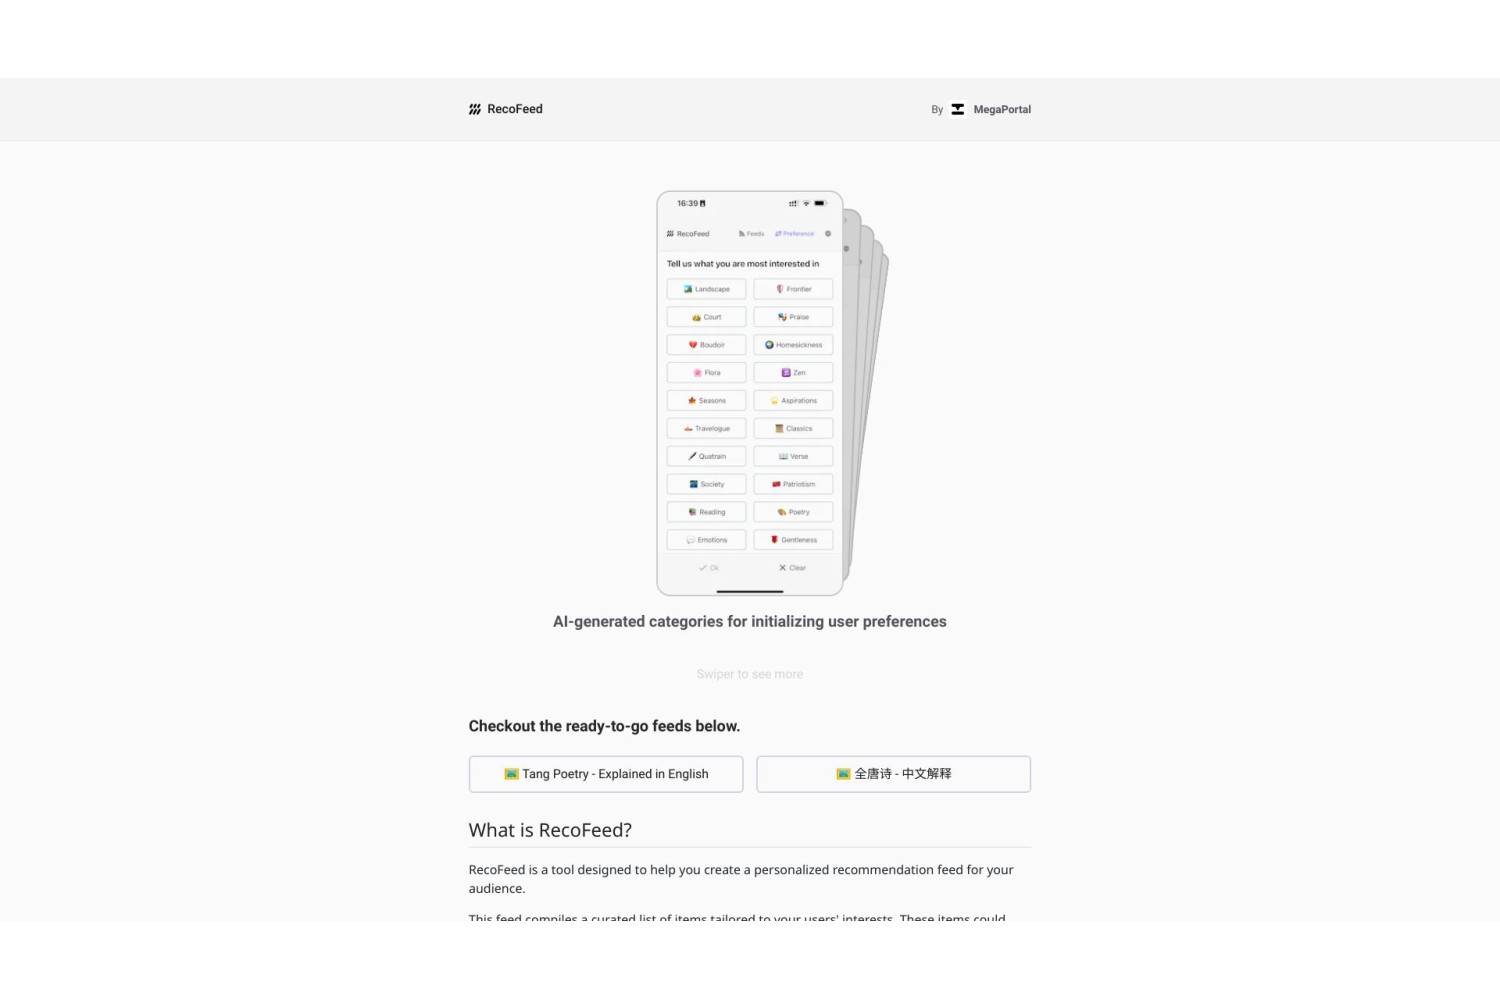Click the Patriotism category chip
This screenshot has width=1500, height=1000.
pos(793,484)
